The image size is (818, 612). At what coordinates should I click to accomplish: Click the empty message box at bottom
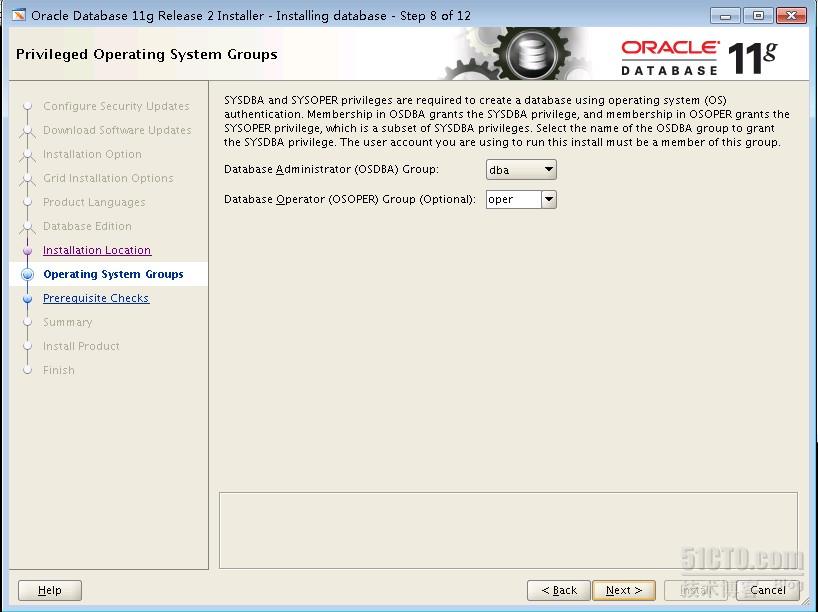[x=508, y=530]
